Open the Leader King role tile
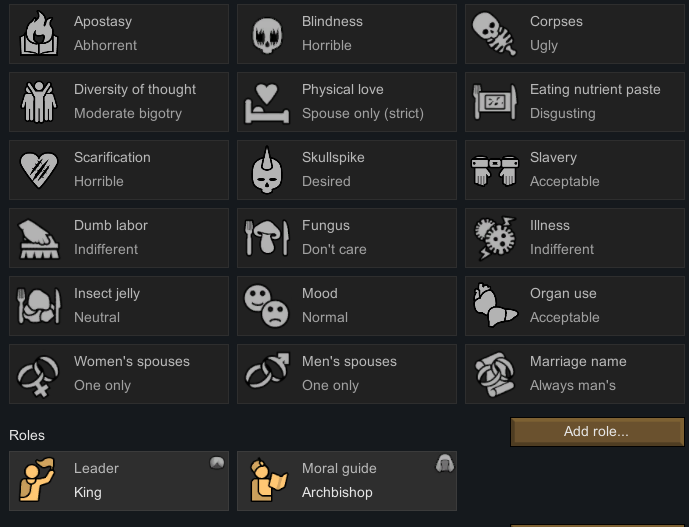689x527 pixels. tap(119, 480)
